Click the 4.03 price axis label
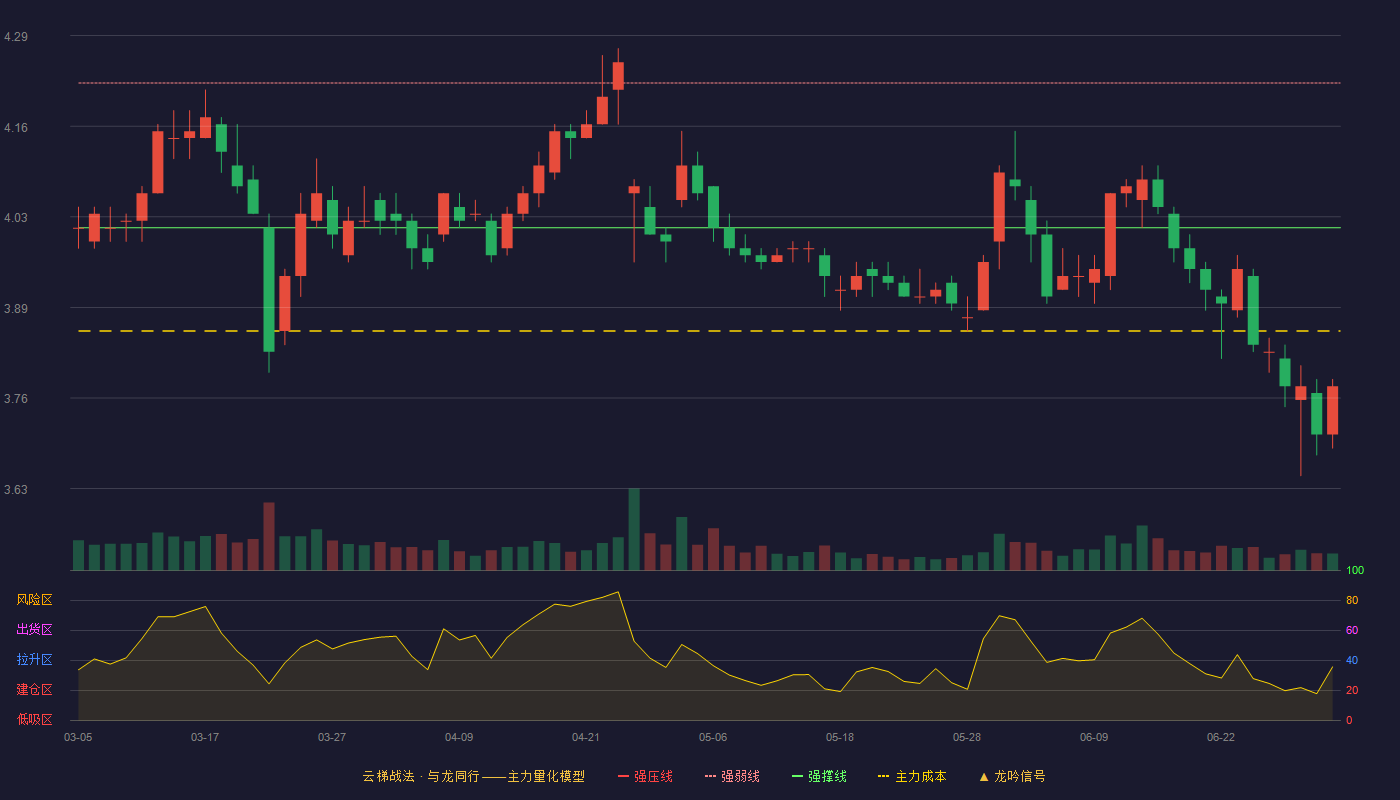Screen dimensions: 1400x800 16,218
